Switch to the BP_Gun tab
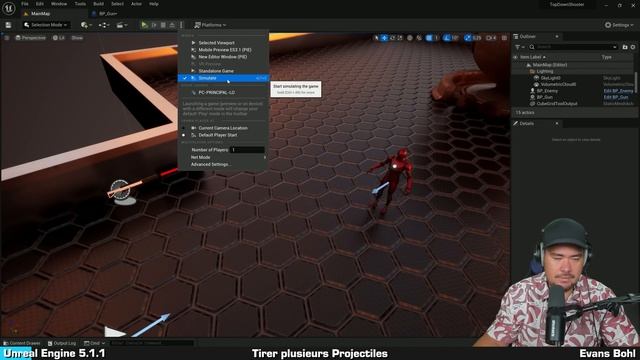The height and width of the screenshot is (360, 640). click(108, 13)
